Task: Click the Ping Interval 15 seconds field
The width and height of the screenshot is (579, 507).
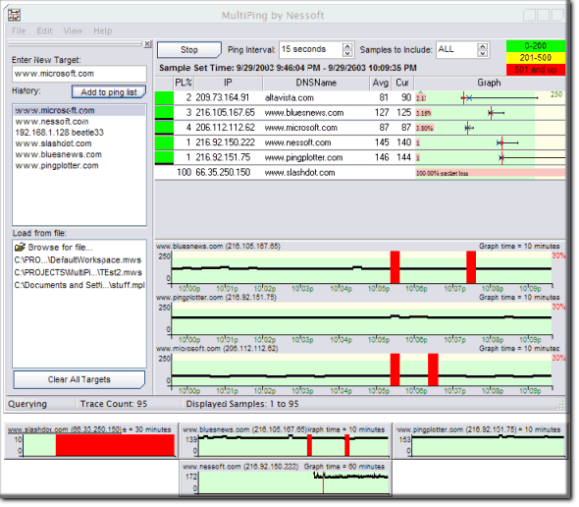Action: [311, 49]
